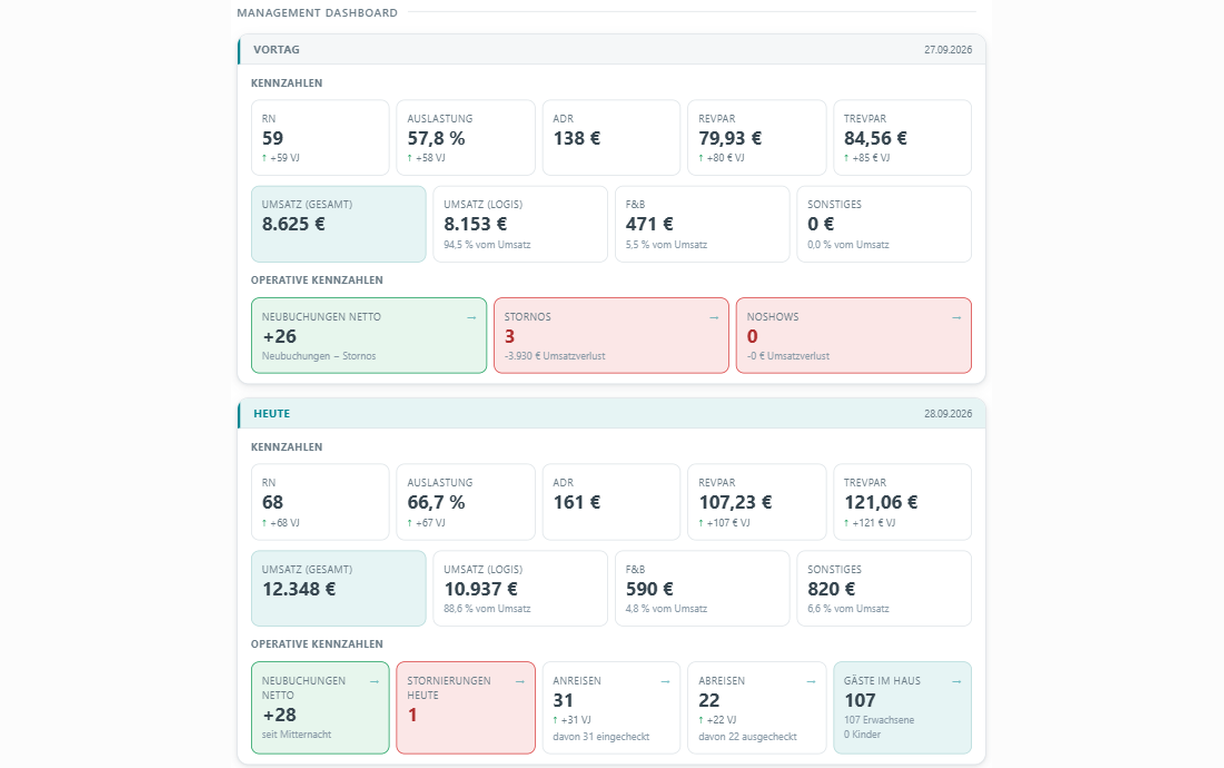The width and height of the screenshot is (1224, 768).
Task: Click the '+68 VJ' comparison text
Action: point(285,522)
